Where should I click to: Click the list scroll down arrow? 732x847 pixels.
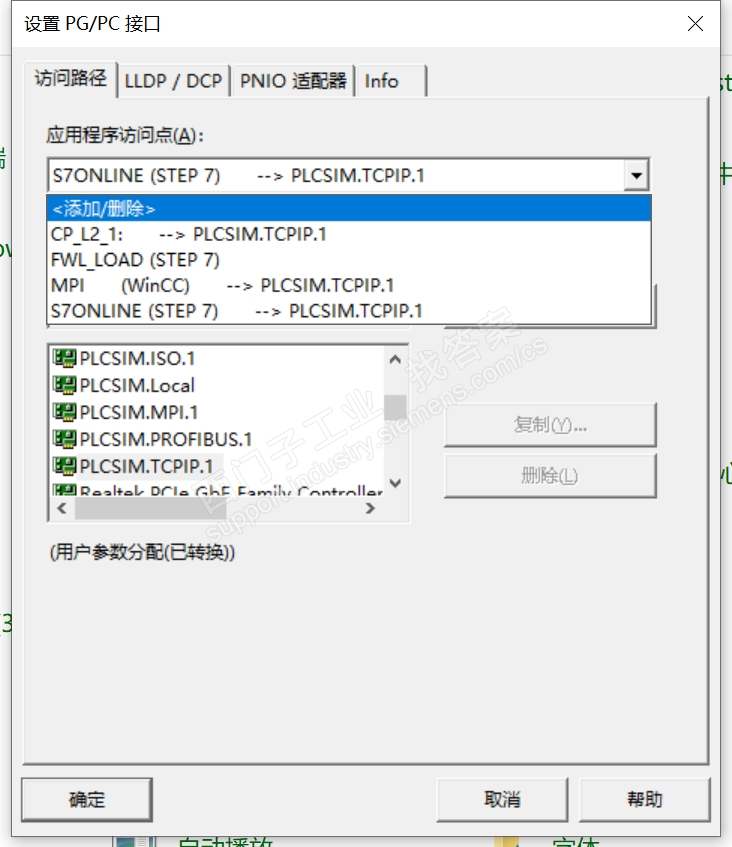[395, 483]
